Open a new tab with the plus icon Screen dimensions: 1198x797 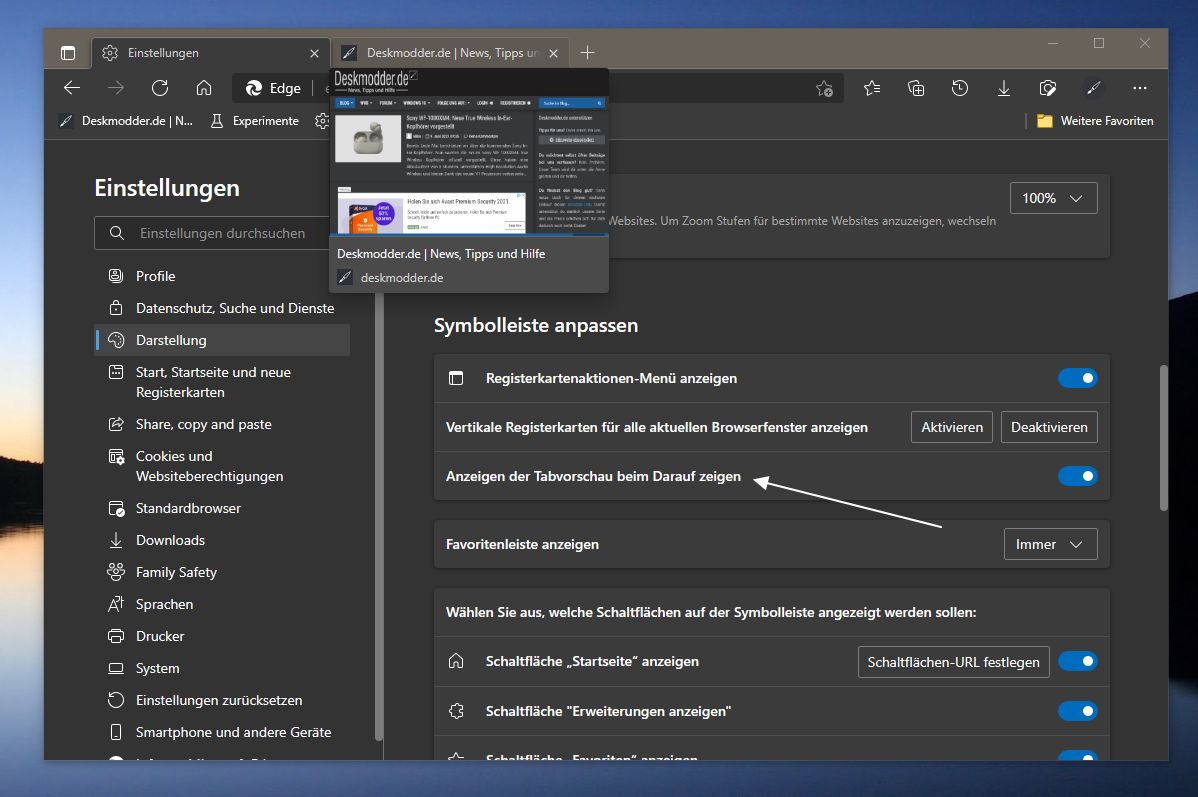pos(587,53)
